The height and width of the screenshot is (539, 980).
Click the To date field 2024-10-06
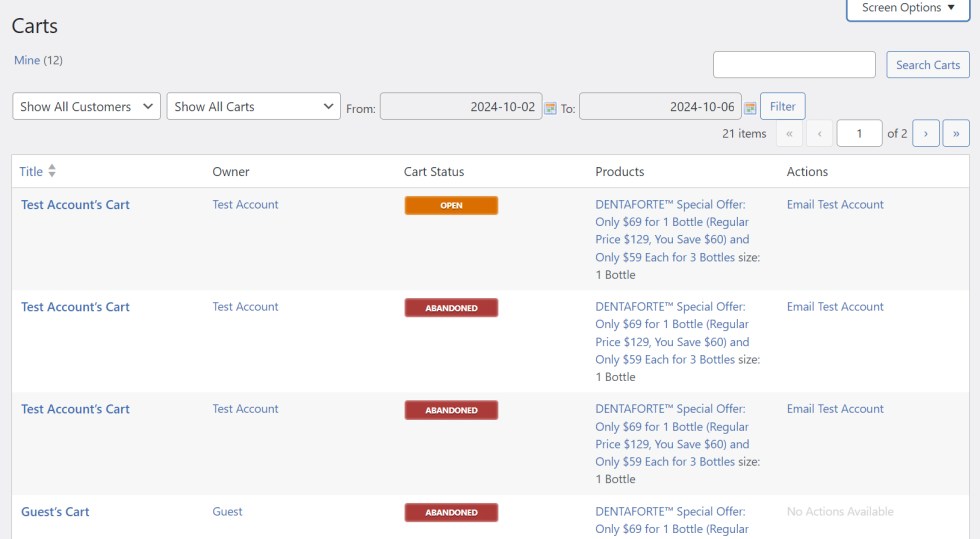coord(659,106)
